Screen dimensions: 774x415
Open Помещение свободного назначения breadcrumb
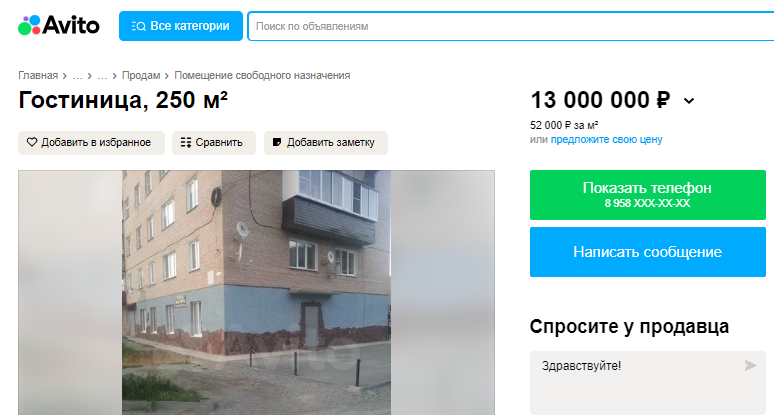tap(262, 75)
